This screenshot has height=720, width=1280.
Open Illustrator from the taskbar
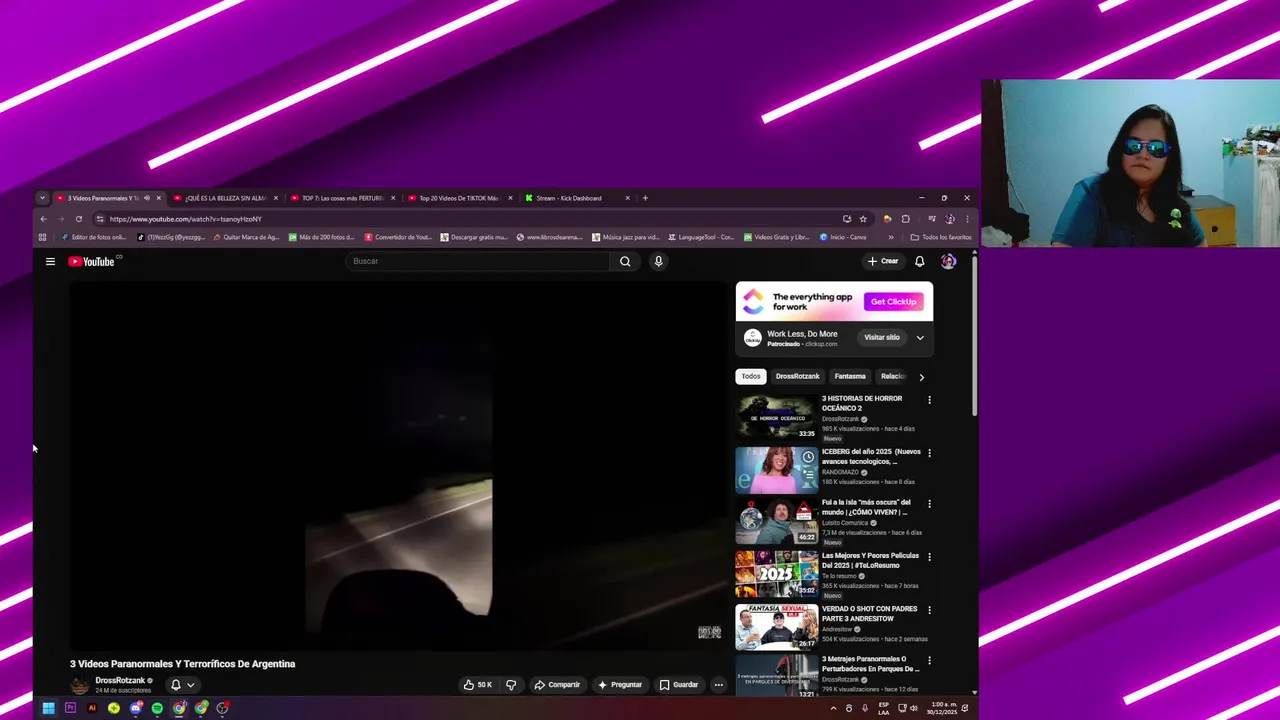[x=92, y=708]
